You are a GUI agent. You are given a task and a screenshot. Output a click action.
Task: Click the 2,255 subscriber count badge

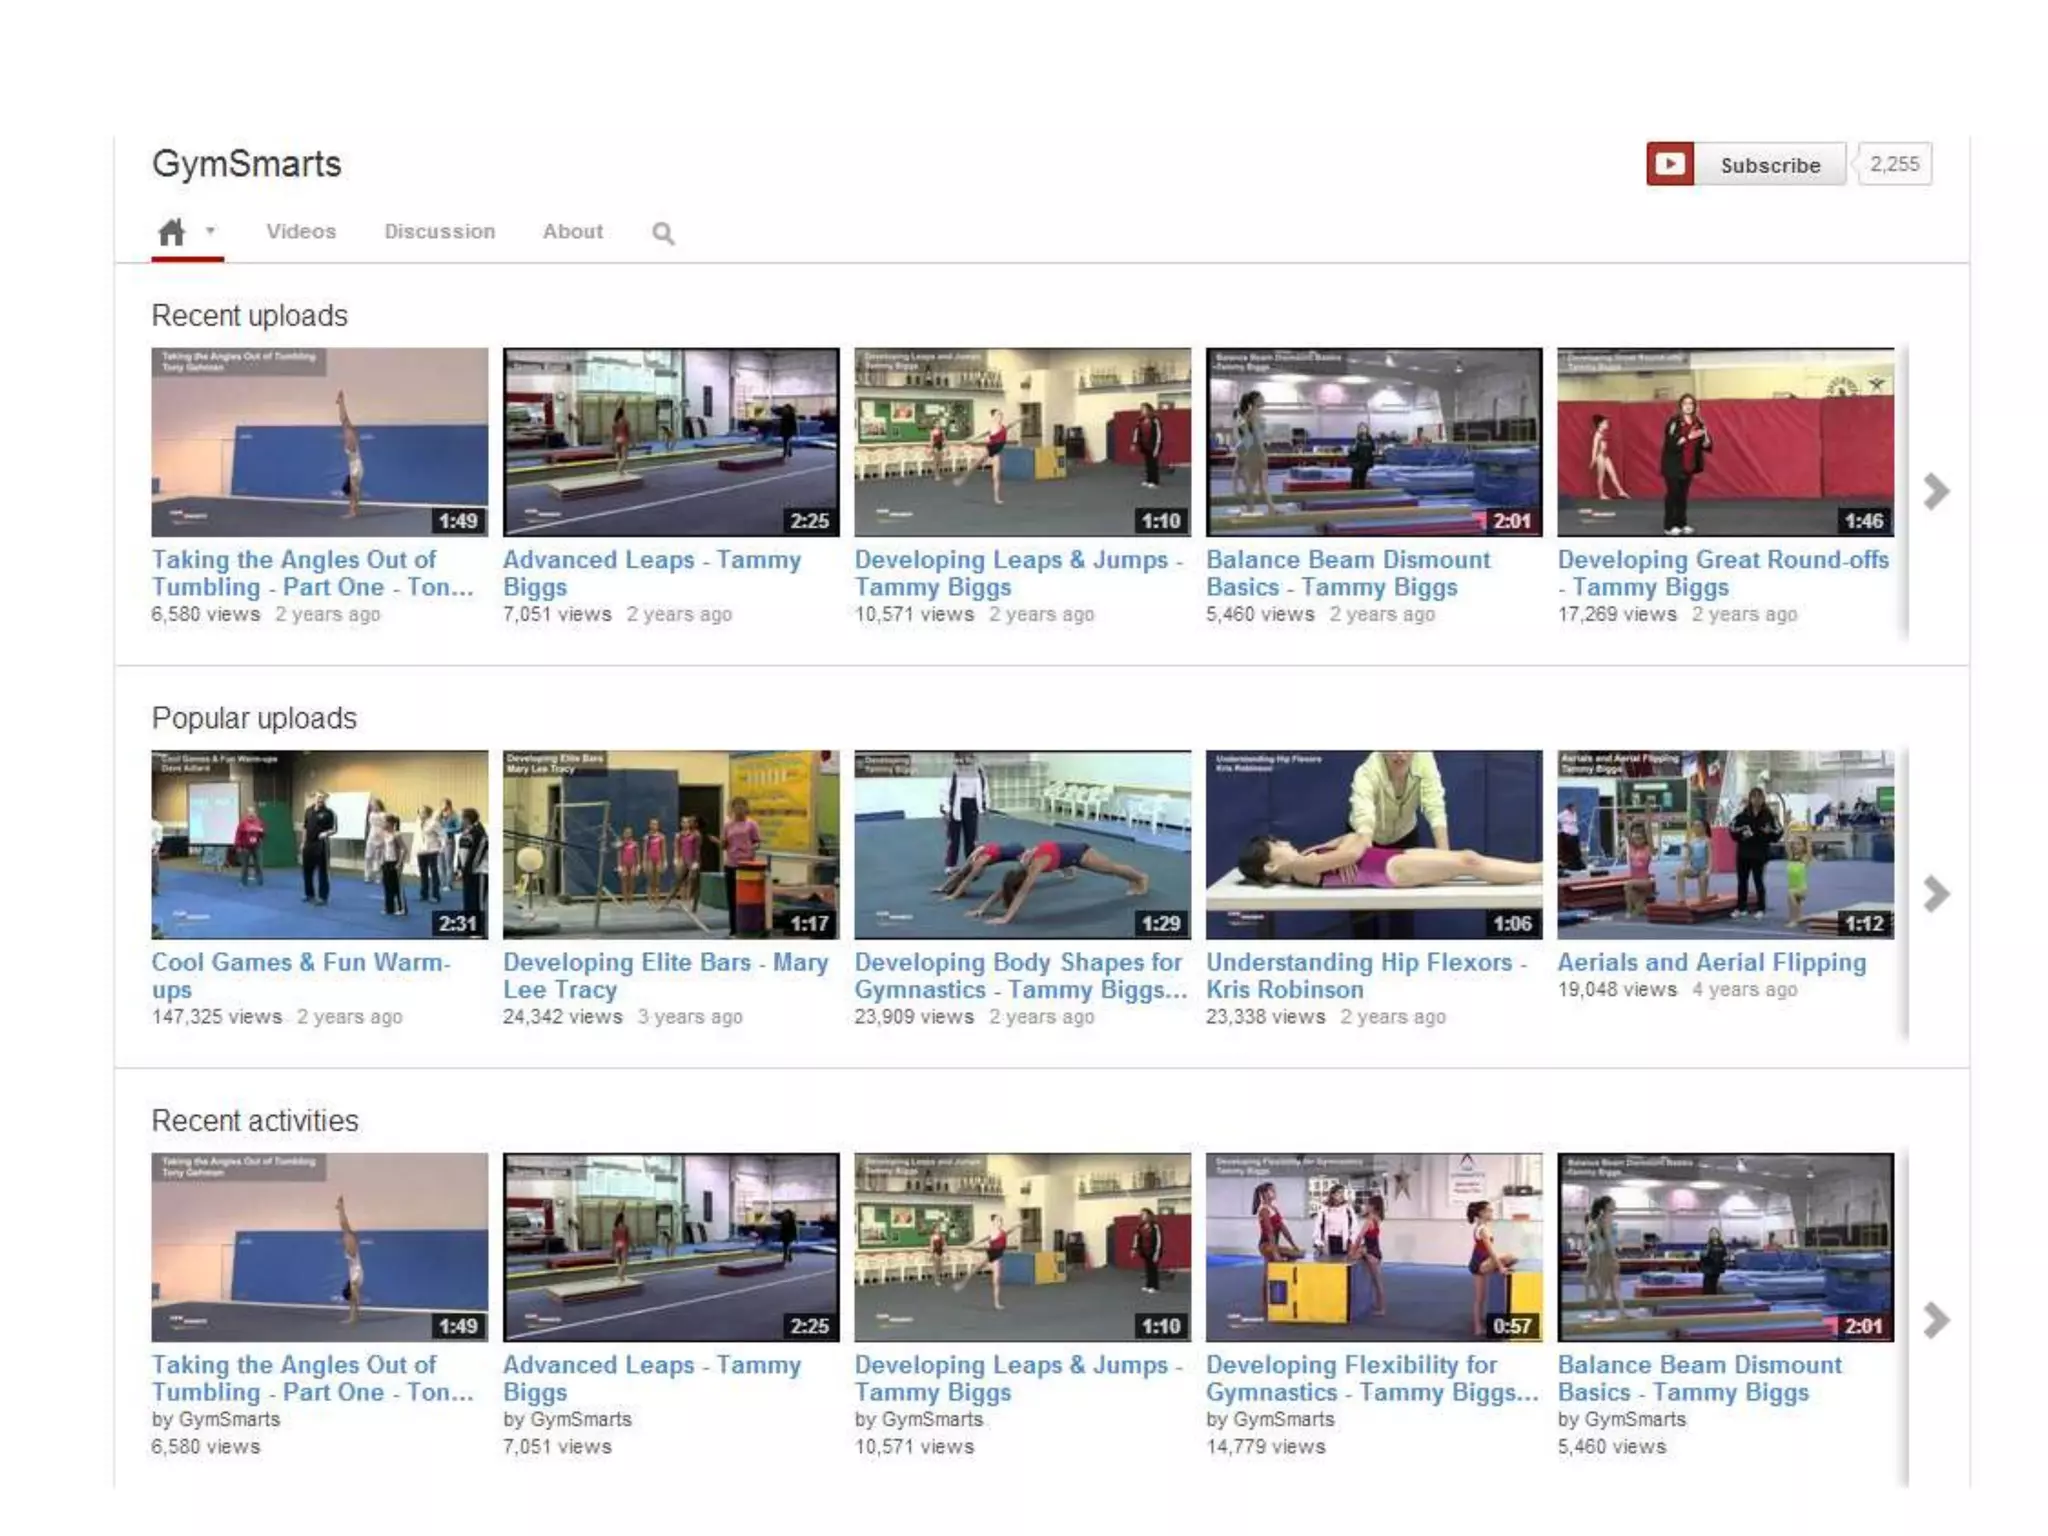(1894, 164)
